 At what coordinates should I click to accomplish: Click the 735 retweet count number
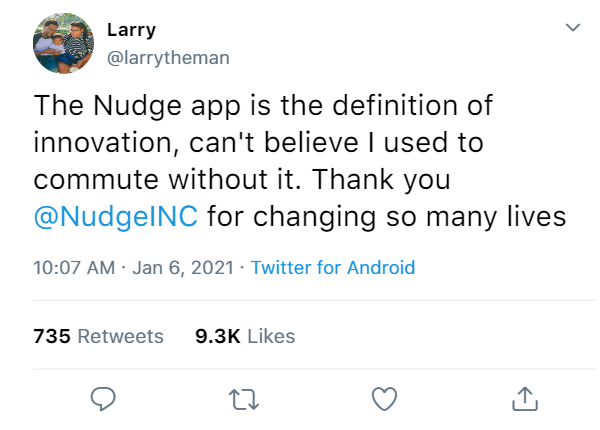(x=52, y=336)
